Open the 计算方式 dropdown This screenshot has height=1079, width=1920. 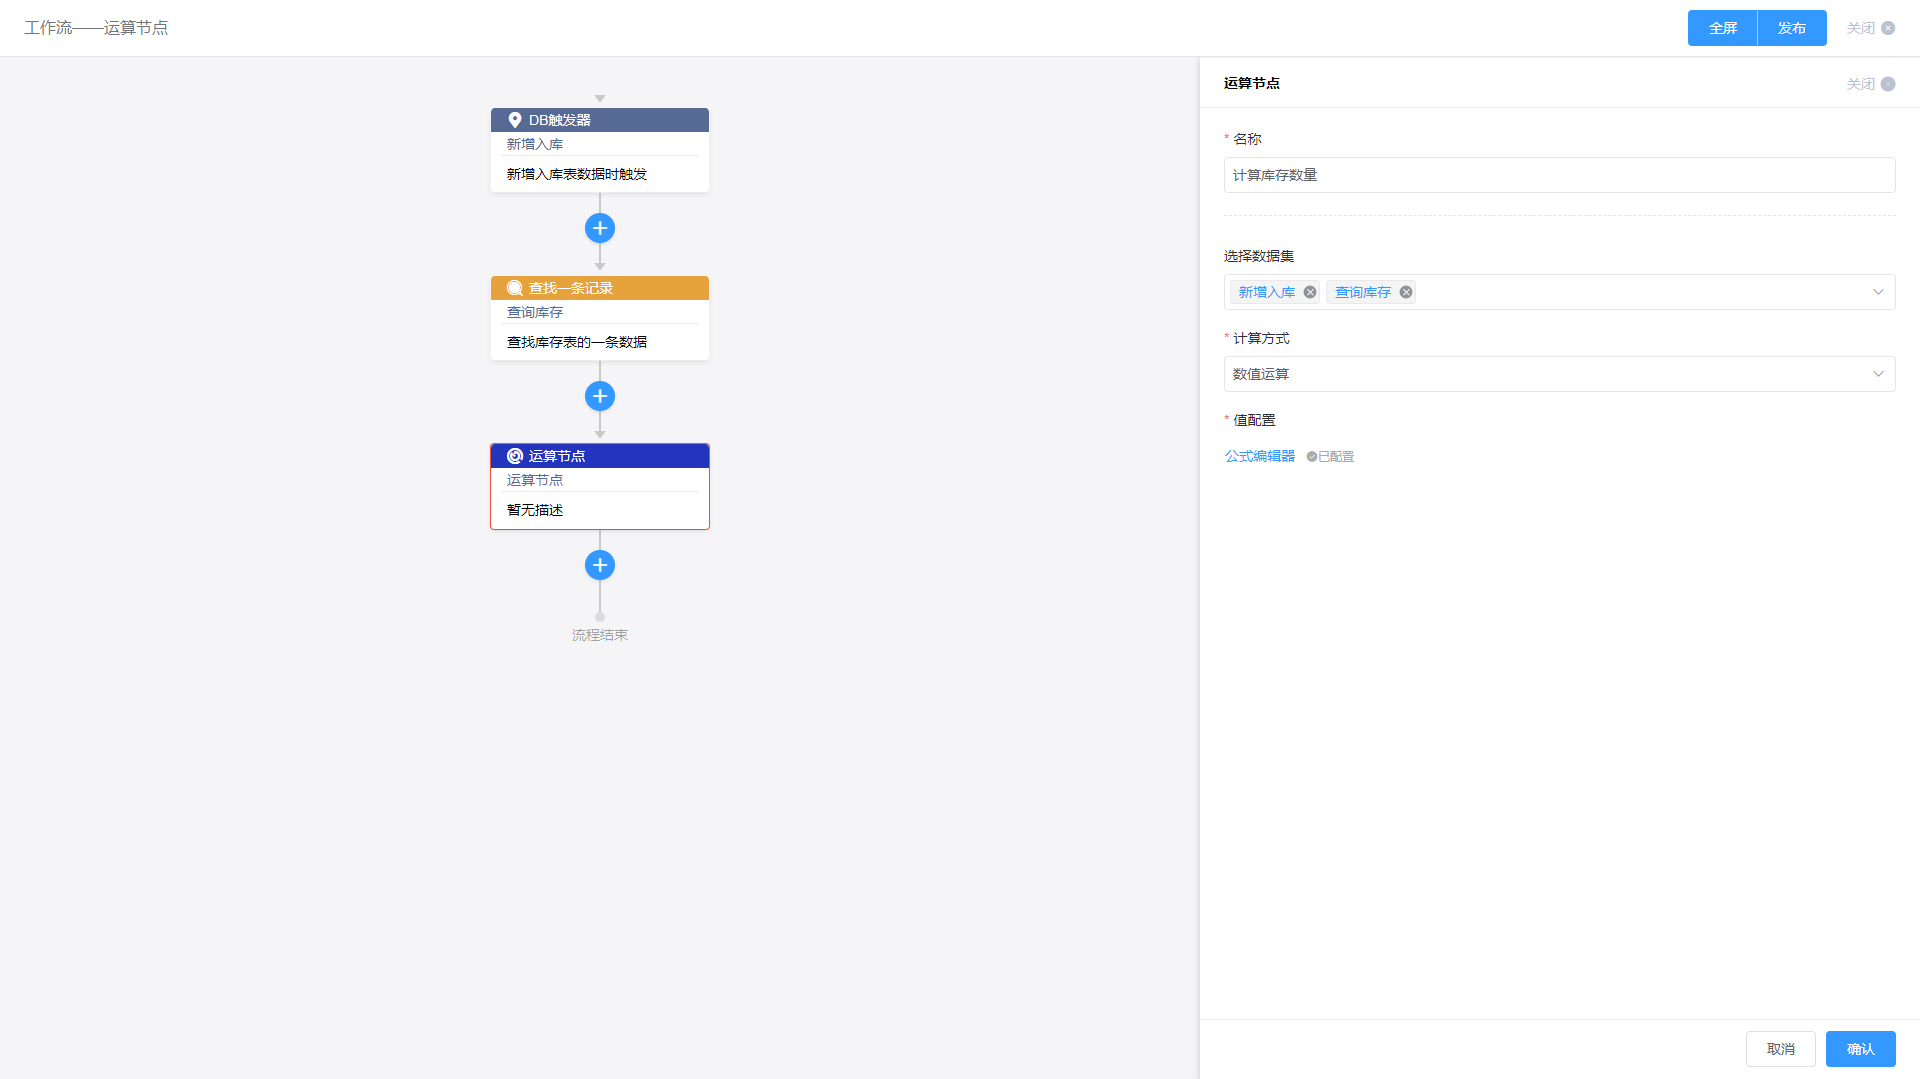click(x=1559, y=374)
